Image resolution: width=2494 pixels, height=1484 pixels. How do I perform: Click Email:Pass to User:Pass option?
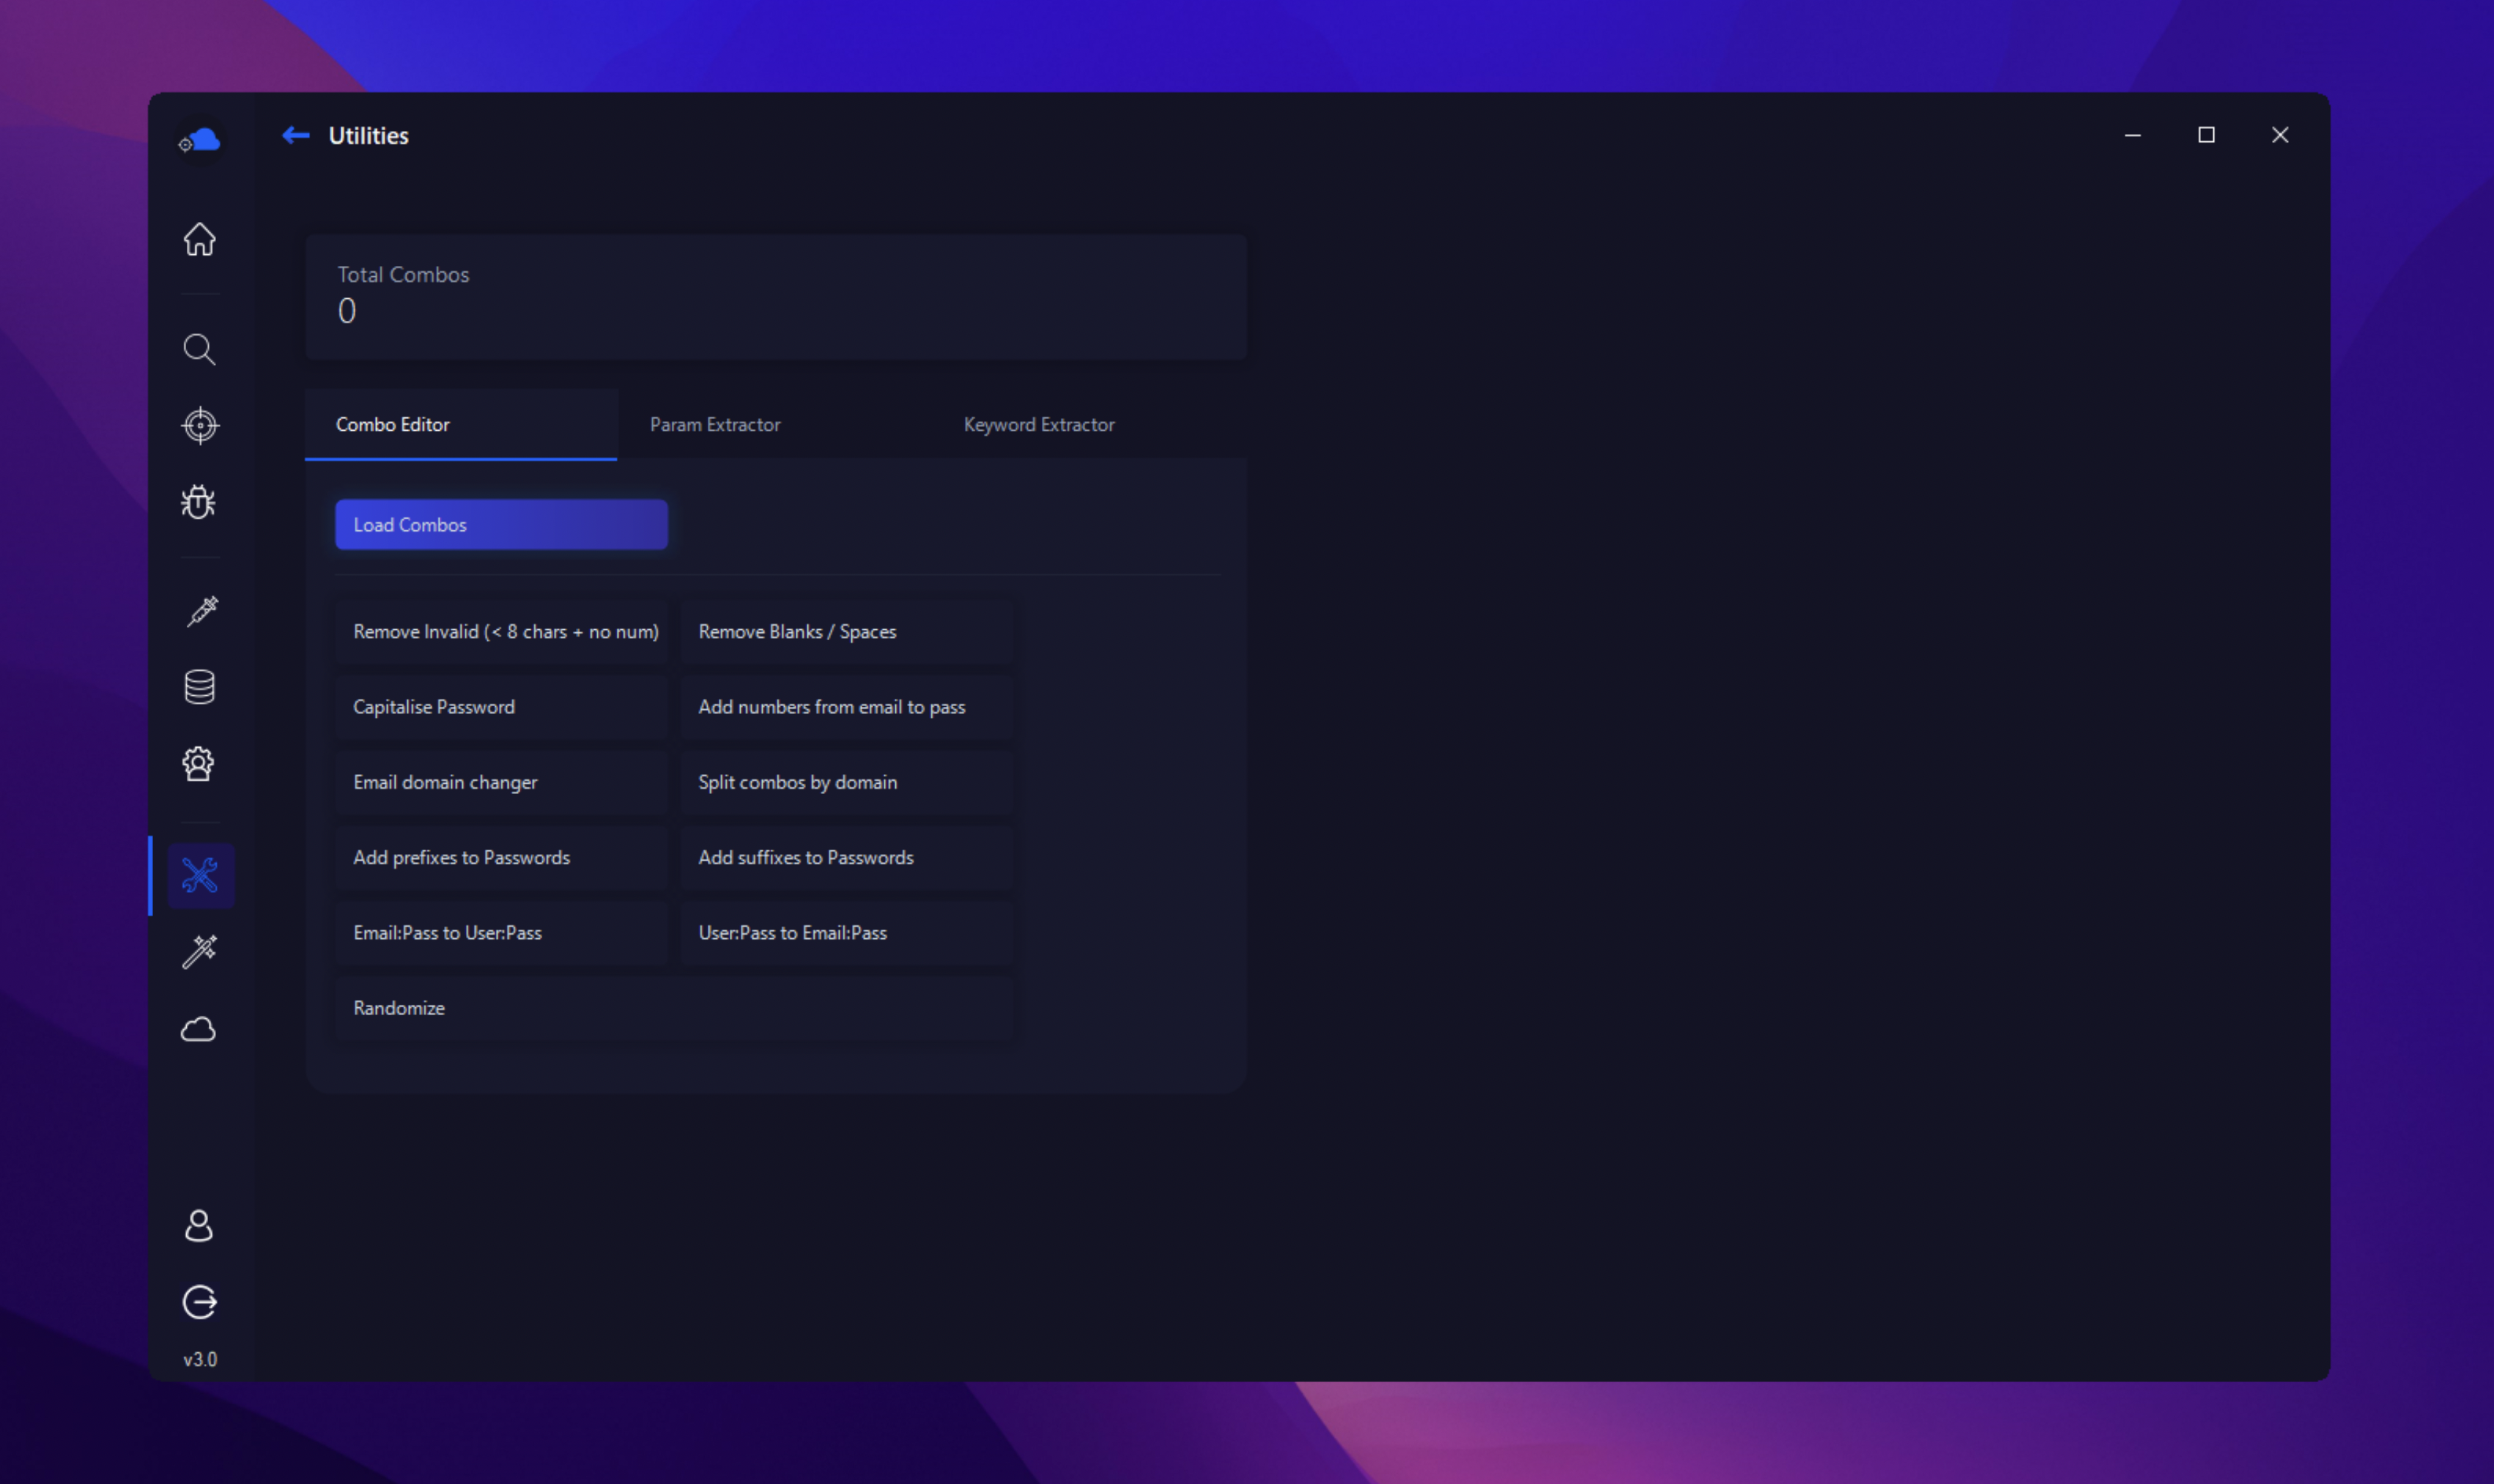click(500, 933)
